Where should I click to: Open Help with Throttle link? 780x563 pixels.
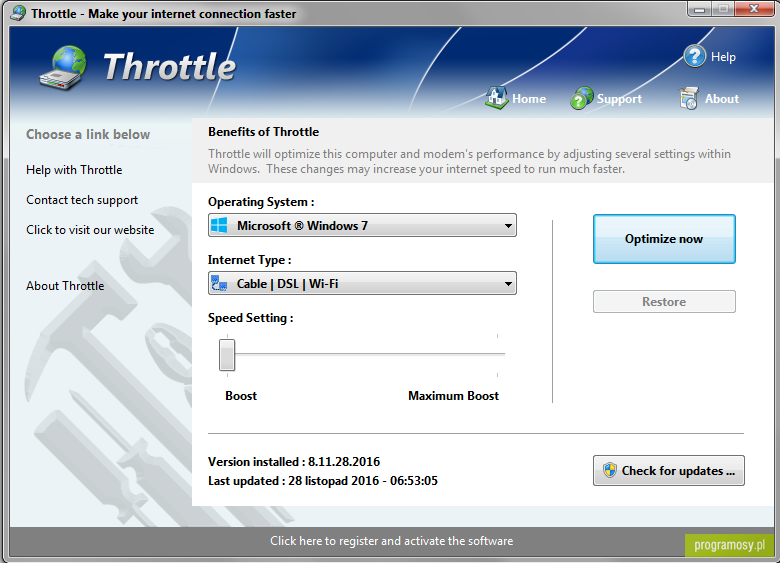(74, 170)
